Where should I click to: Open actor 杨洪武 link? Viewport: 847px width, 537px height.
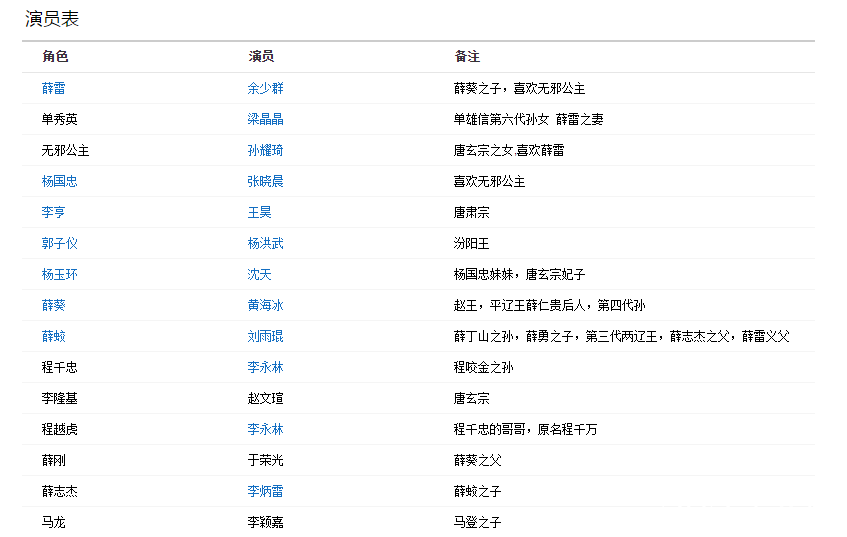265,243
